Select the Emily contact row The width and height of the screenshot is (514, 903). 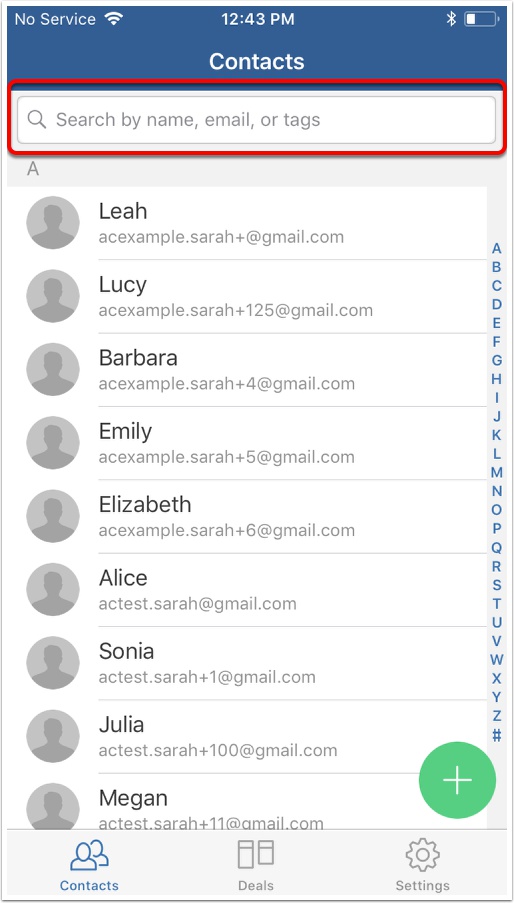coord(247,442)
